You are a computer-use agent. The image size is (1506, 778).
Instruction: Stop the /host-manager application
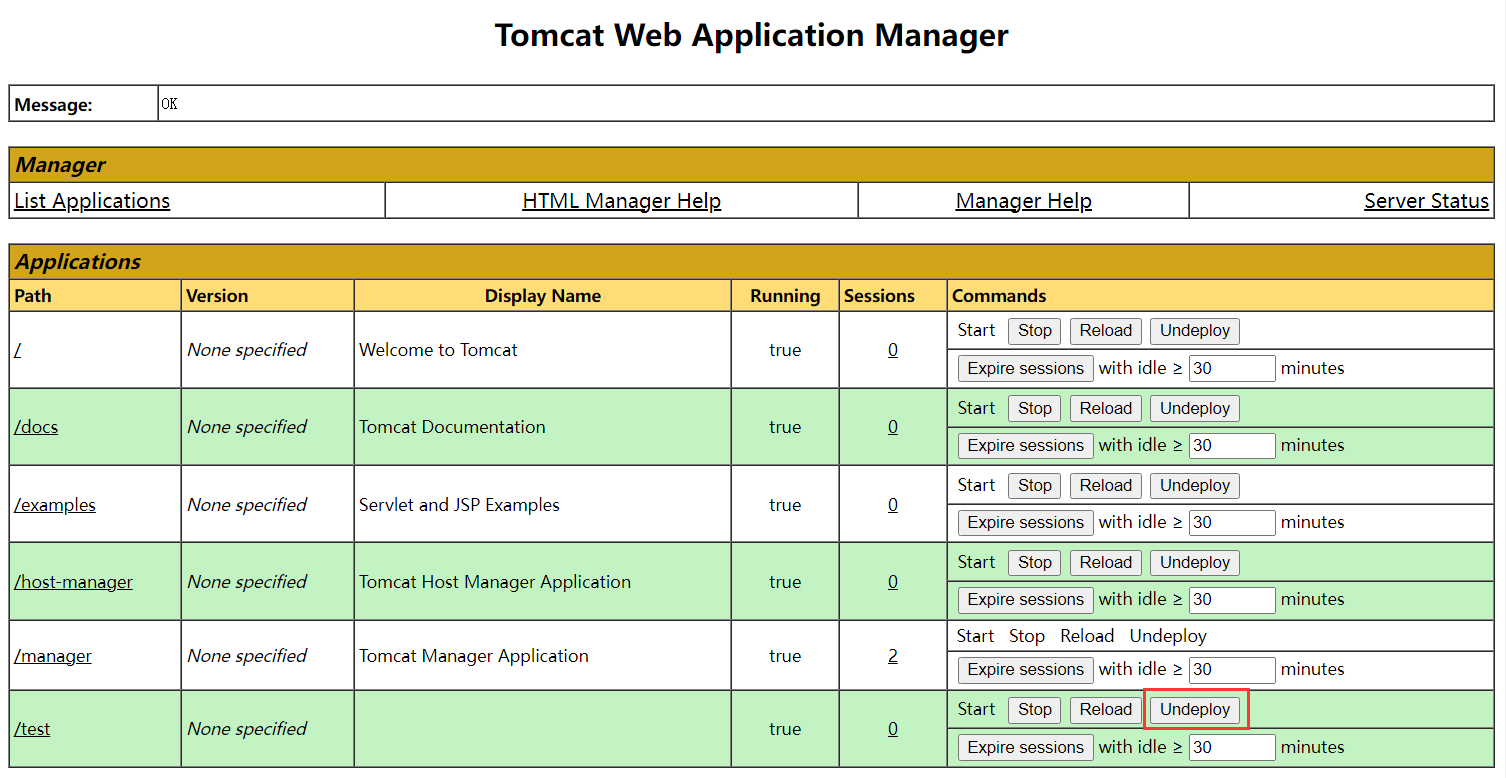(1034, 562)
